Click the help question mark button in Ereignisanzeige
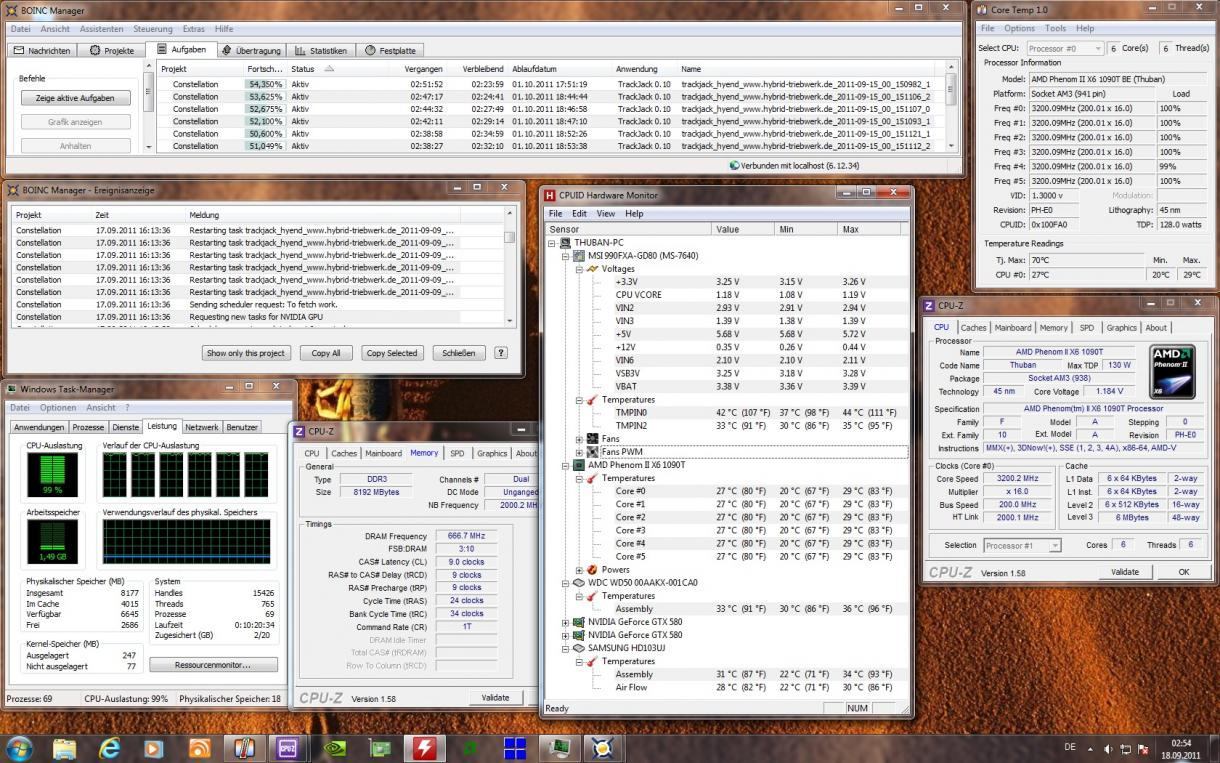Screen dimensions: 1220x763 [501, 353]
